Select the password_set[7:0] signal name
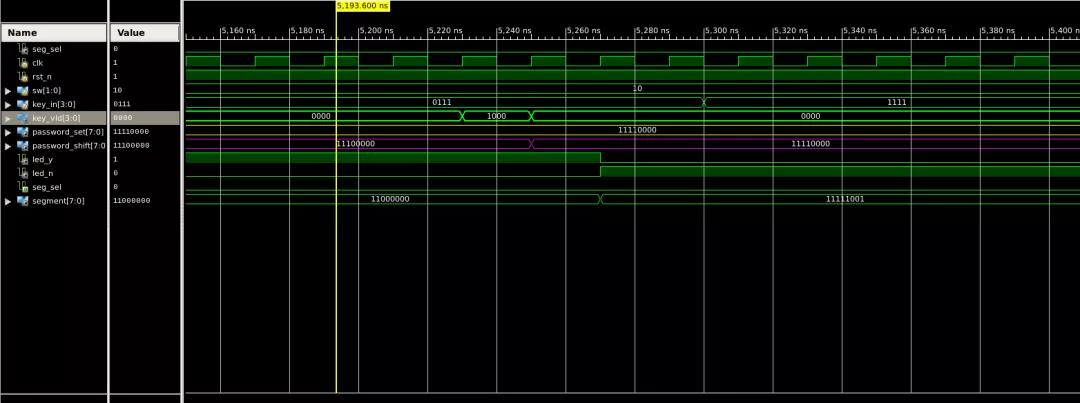Screen dimensions: 1080x403 click(x=67, y=132)
